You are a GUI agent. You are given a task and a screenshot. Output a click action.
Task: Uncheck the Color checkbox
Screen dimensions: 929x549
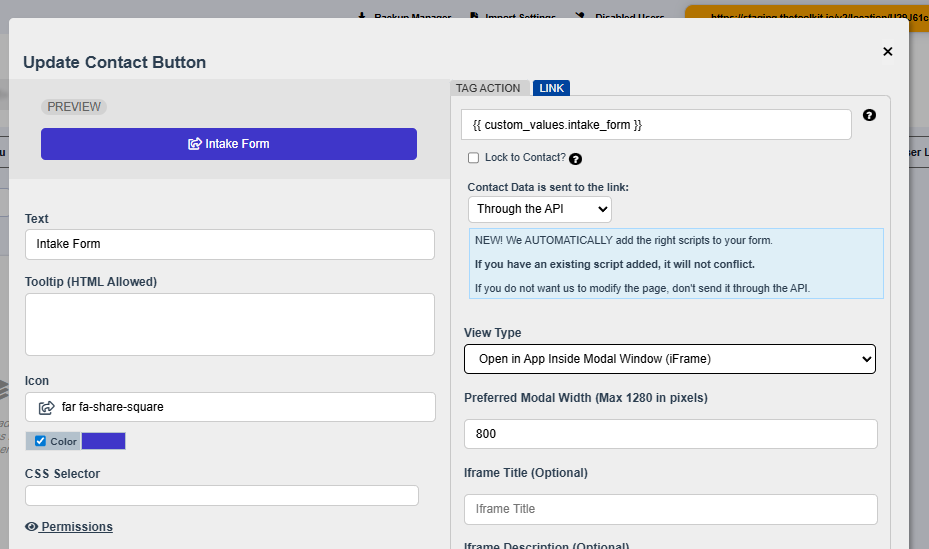pos(40,441)
